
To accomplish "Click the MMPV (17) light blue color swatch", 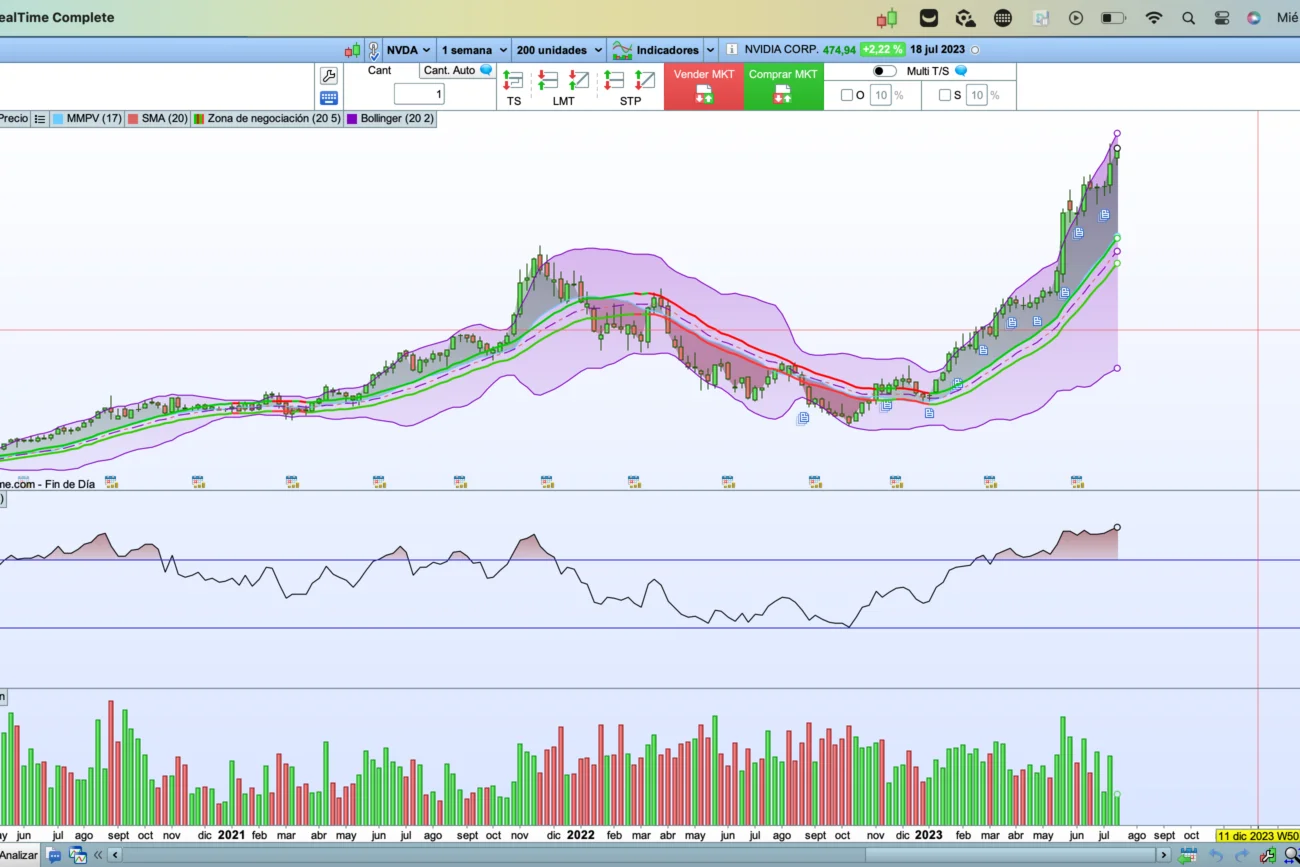I will point(58,118).
